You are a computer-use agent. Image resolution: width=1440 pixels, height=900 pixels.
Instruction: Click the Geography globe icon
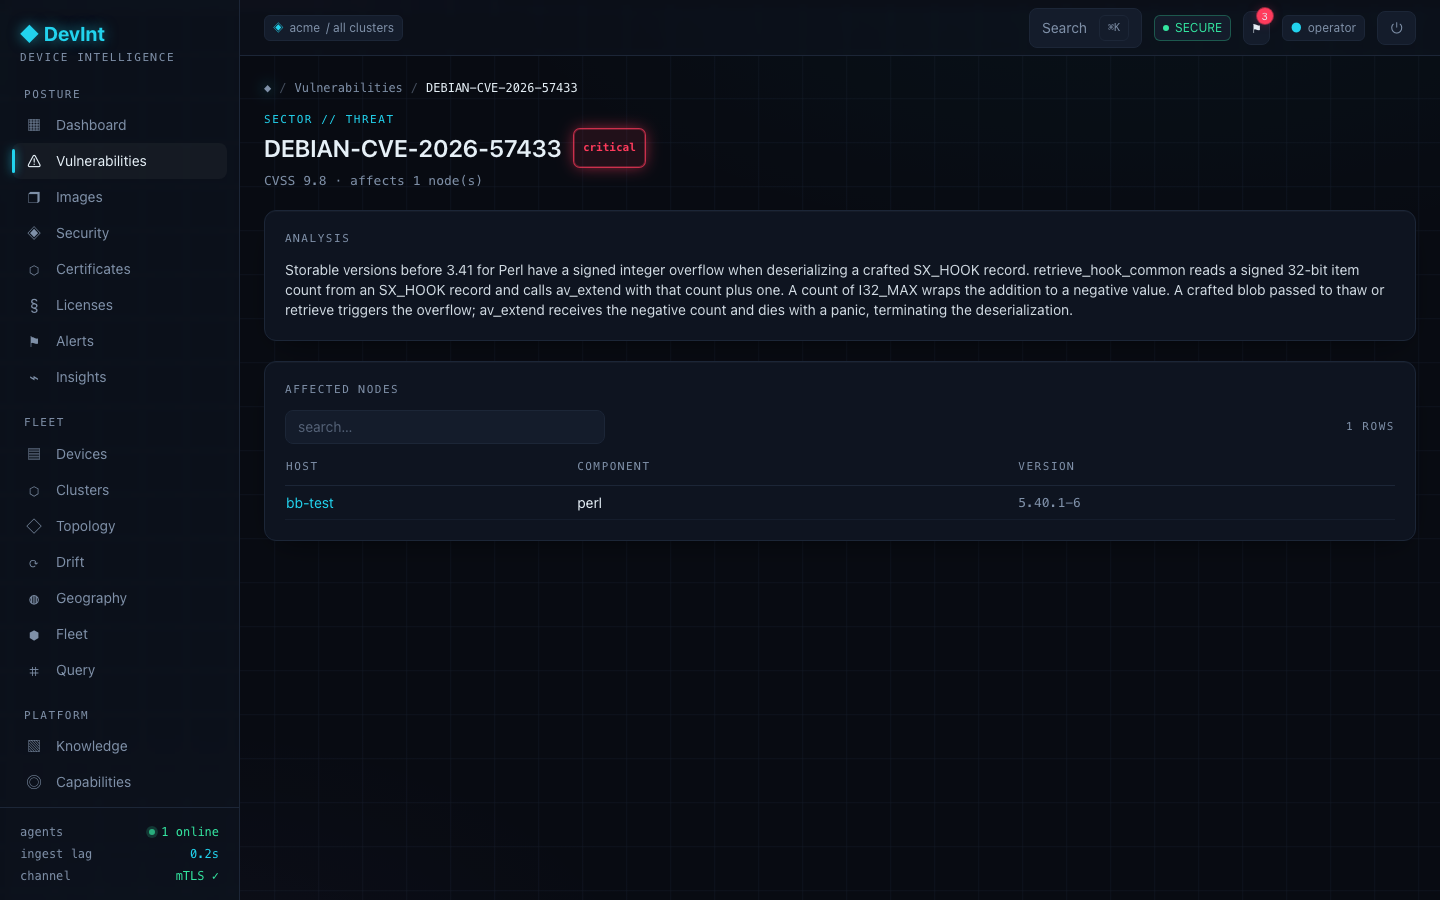click(34, 599)
